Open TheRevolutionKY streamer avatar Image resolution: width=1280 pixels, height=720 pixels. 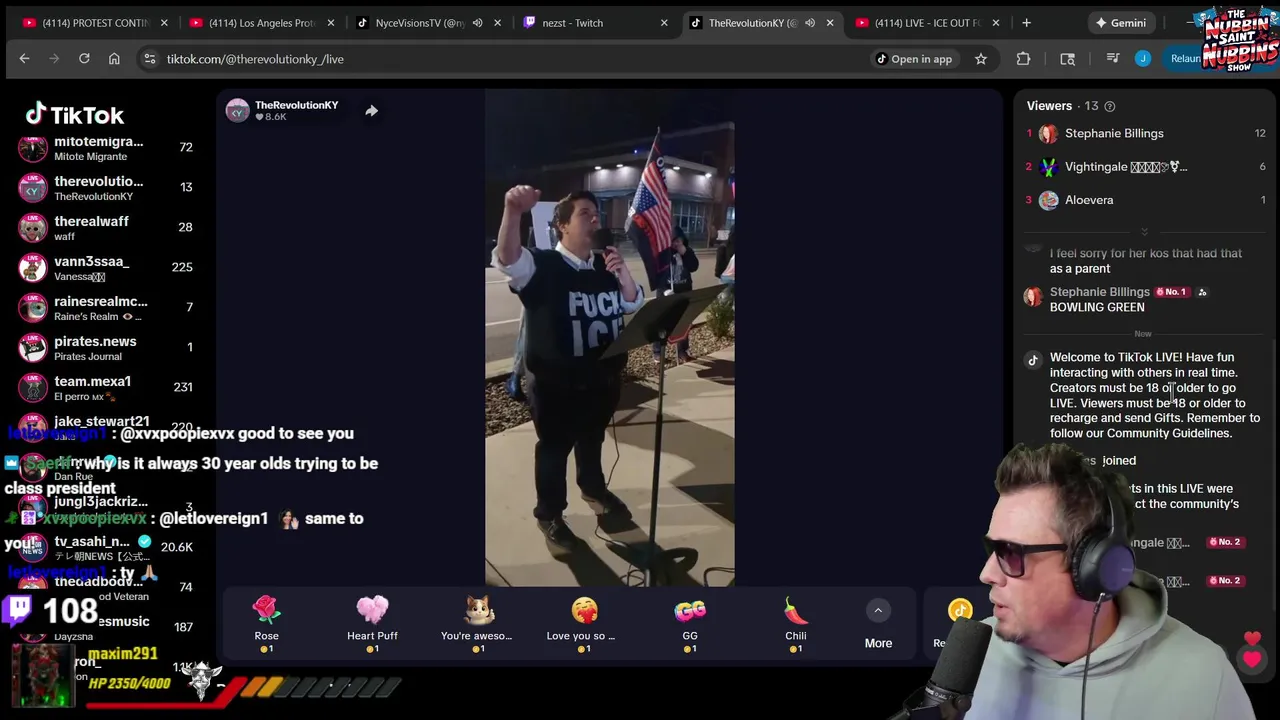pyautogui.click(x=237, y=110)
